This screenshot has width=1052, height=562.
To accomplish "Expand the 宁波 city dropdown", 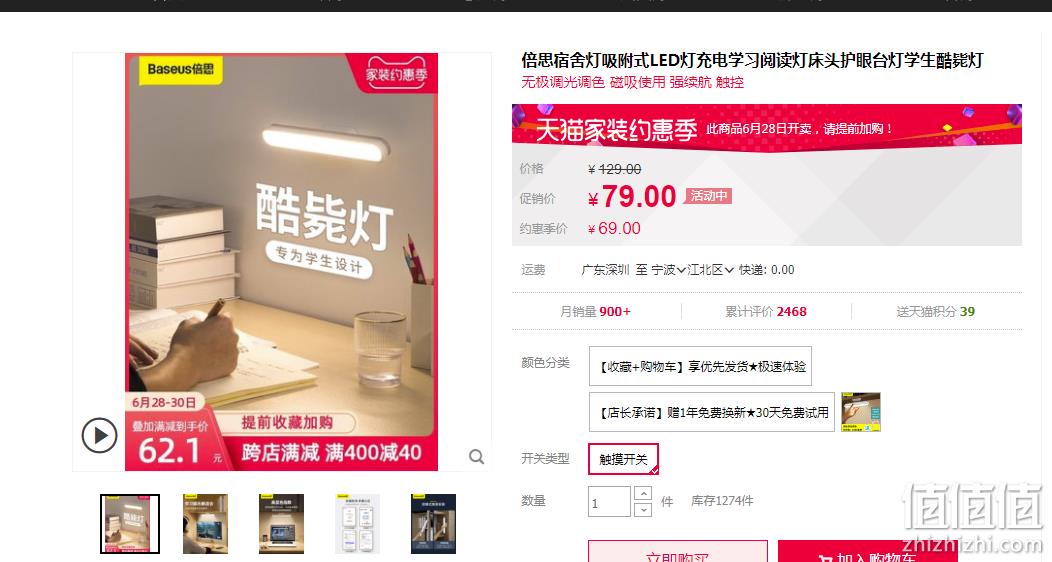I will tap(668, 270).
